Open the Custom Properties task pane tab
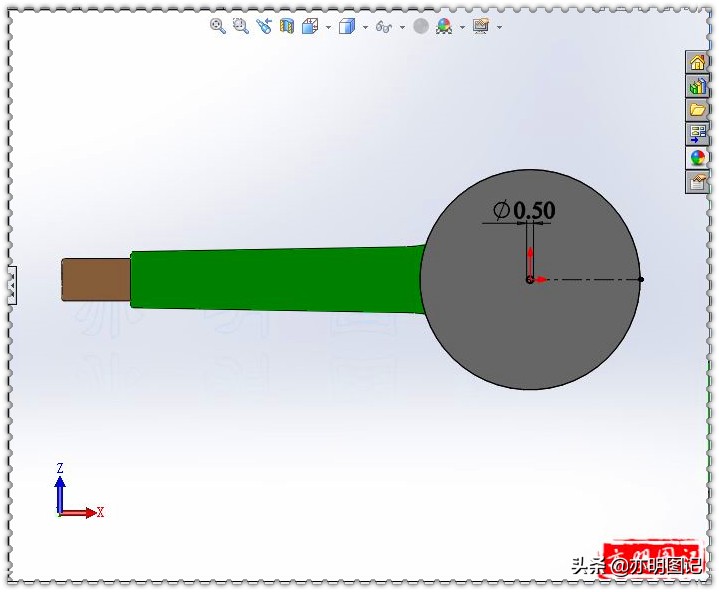Screen dimensions: 719x592 point(697,182)
